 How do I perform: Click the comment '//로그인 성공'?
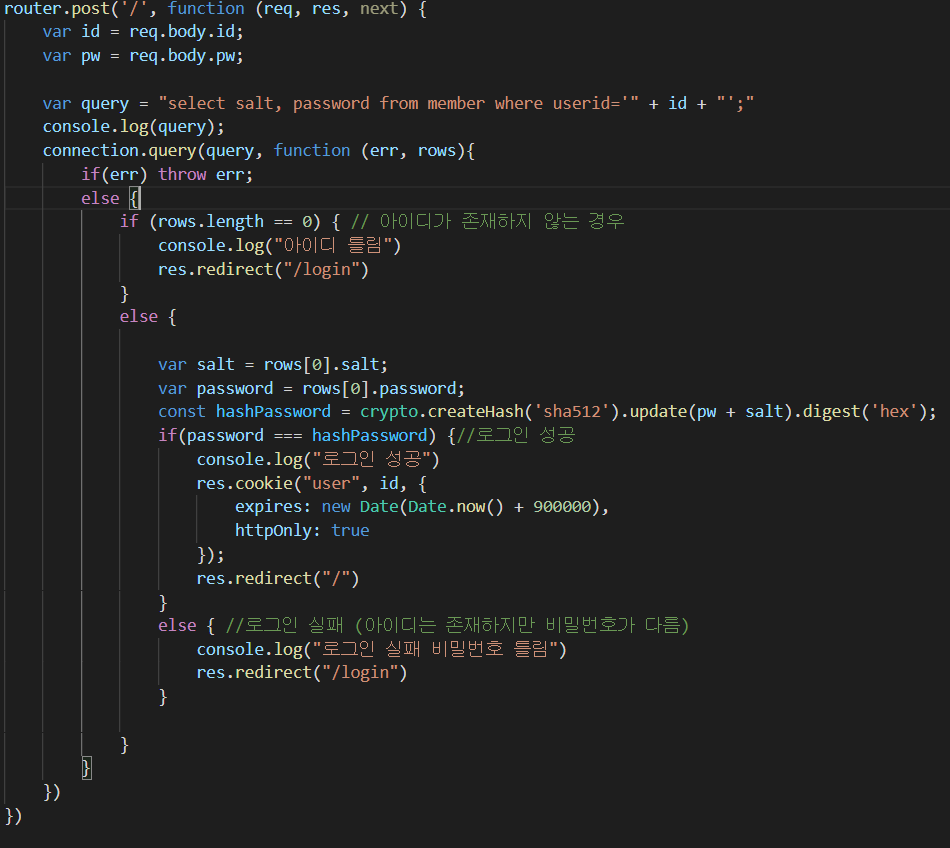pyautogui.click(x=516, y=435)
